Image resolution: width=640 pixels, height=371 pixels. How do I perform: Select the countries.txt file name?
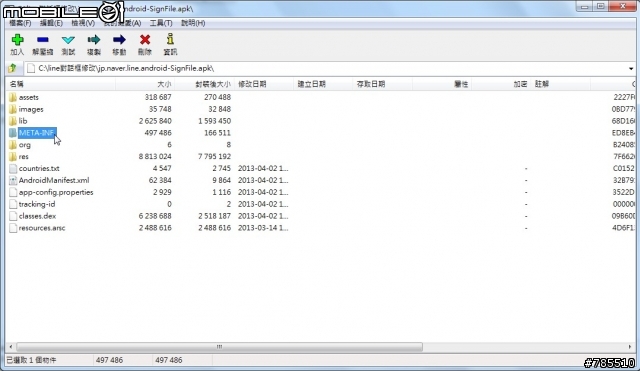pos(39,168)
